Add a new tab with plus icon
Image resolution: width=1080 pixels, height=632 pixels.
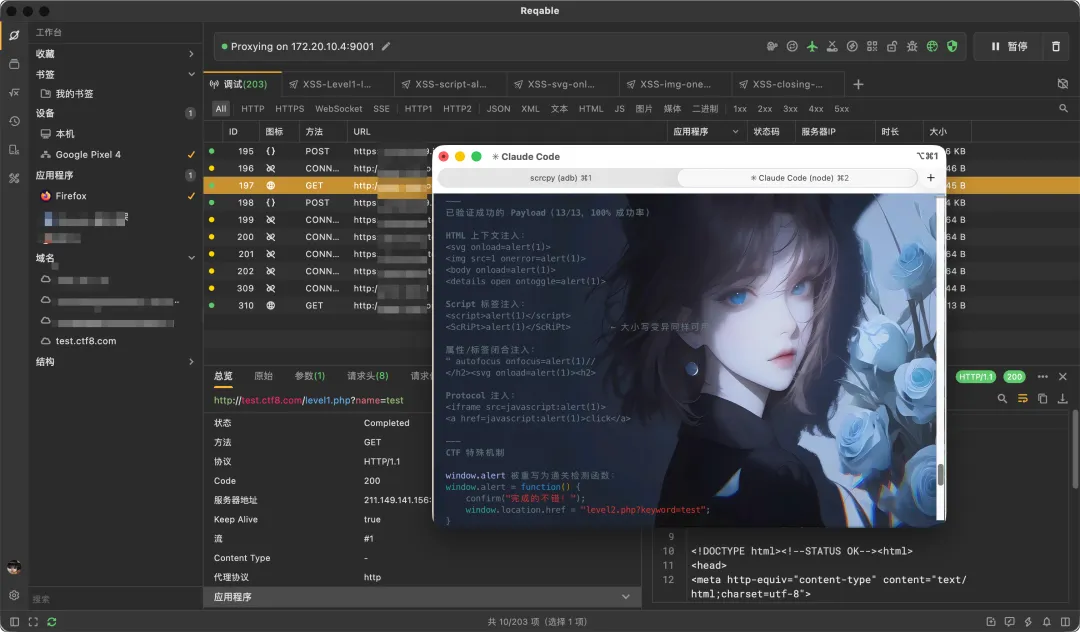(x=858, y=84)
